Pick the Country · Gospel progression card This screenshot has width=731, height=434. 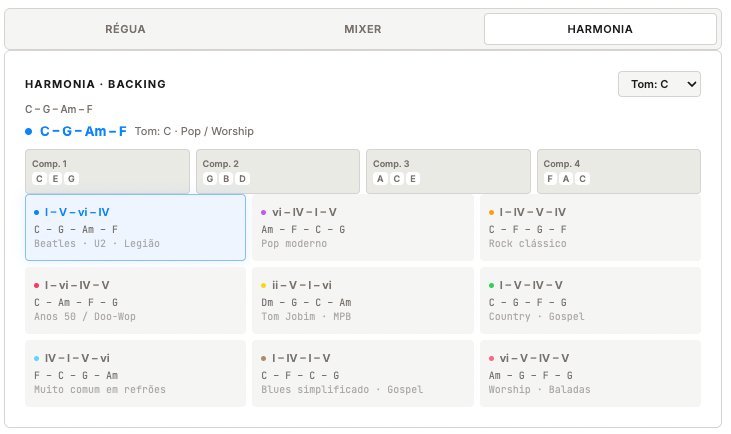pos(590,300)
